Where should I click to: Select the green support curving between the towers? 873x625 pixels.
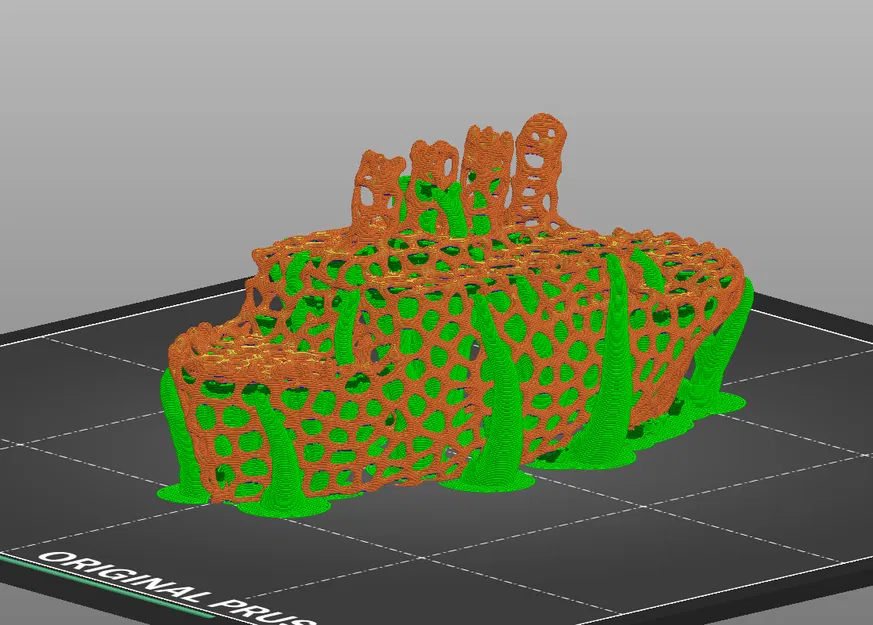(457, 211)
